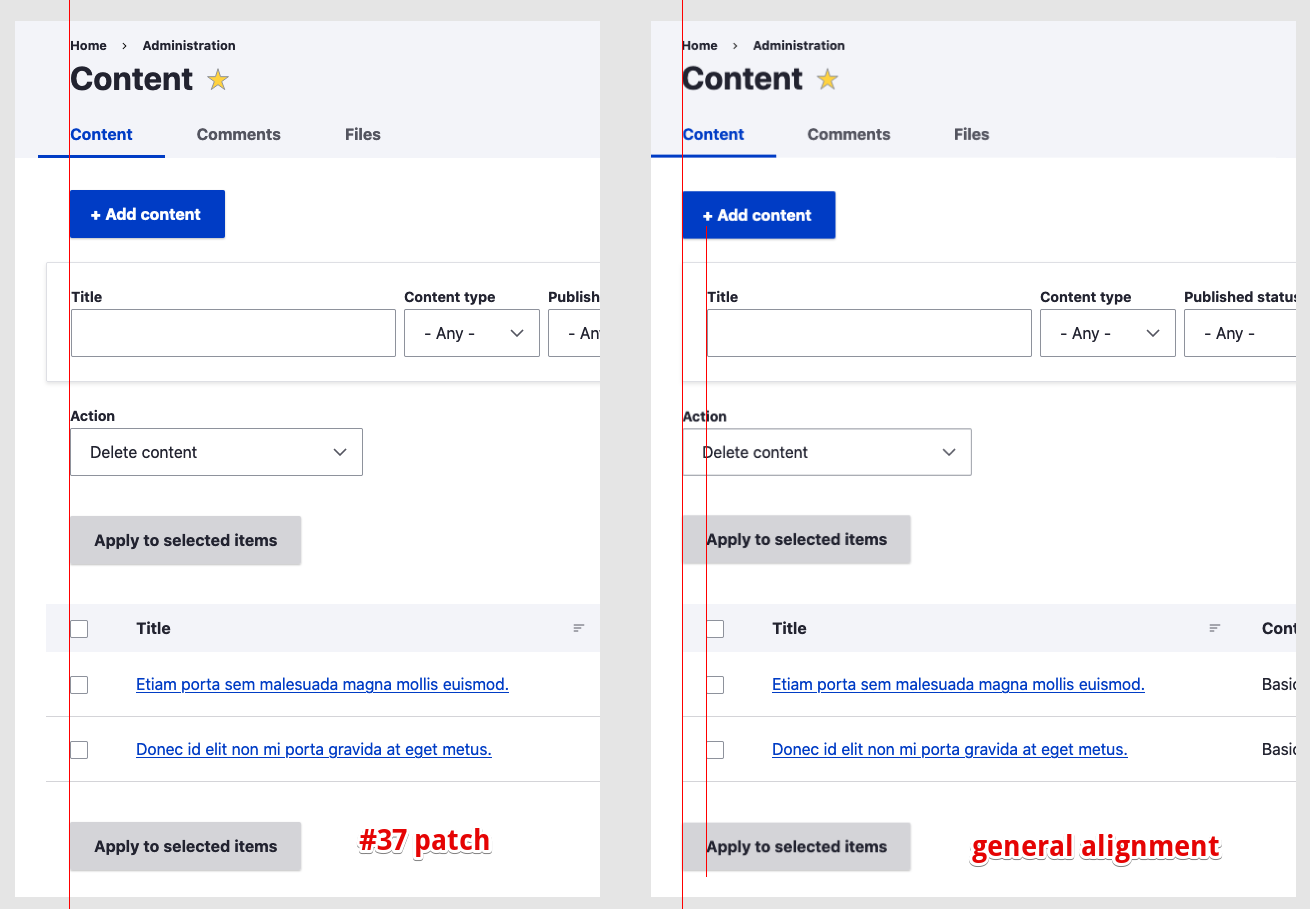1310x909 pixels.
Task: Expand the Action 'Delete content' dropdown in #37 patch panel
Action: (x=216, y=452)
